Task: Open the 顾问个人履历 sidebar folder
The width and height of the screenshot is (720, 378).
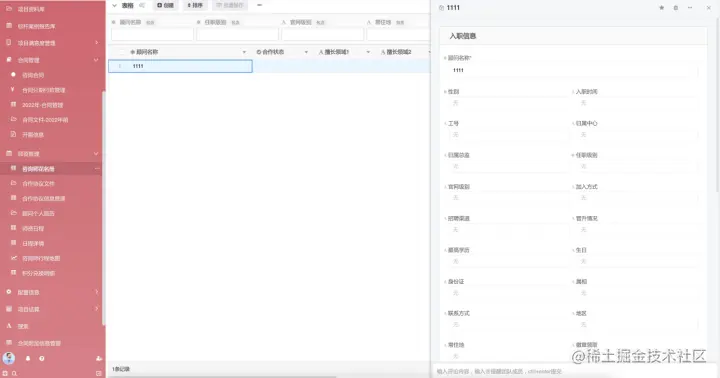Action: point(38,213)
